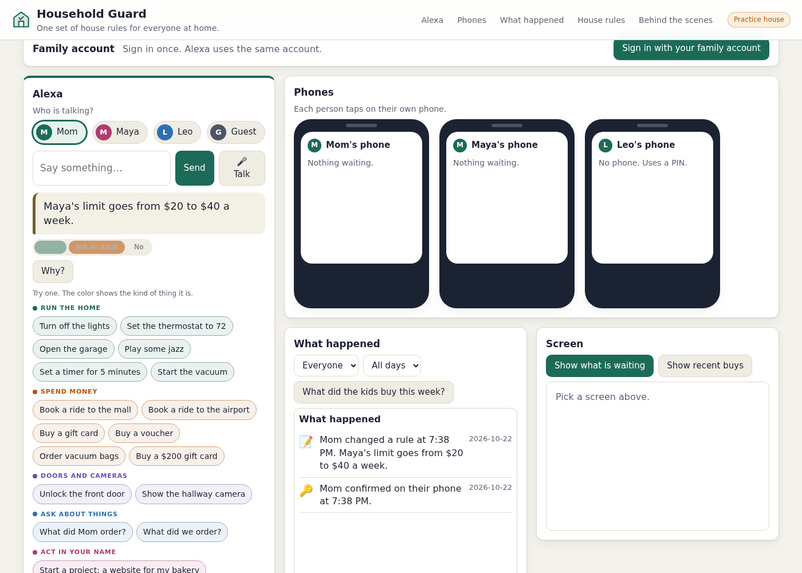This screenshot has height=573, width=802.
Task: Choose the 'No' verdict pill
Action: pyautogui.click(x=139, y=247)
